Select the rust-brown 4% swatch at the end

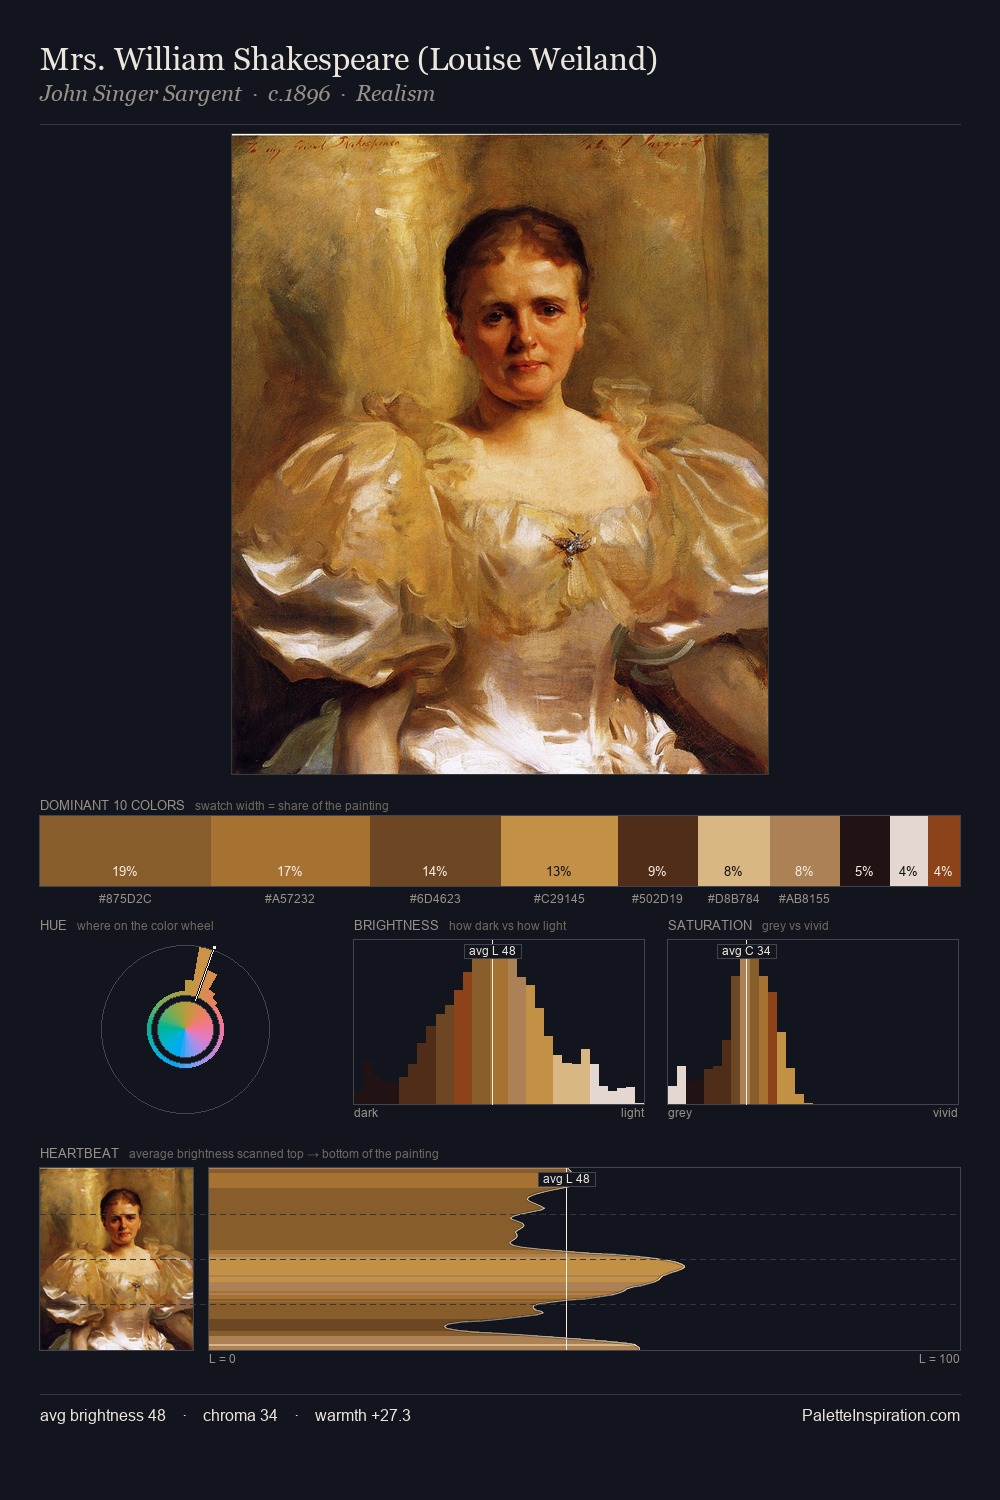click(943, 851)
